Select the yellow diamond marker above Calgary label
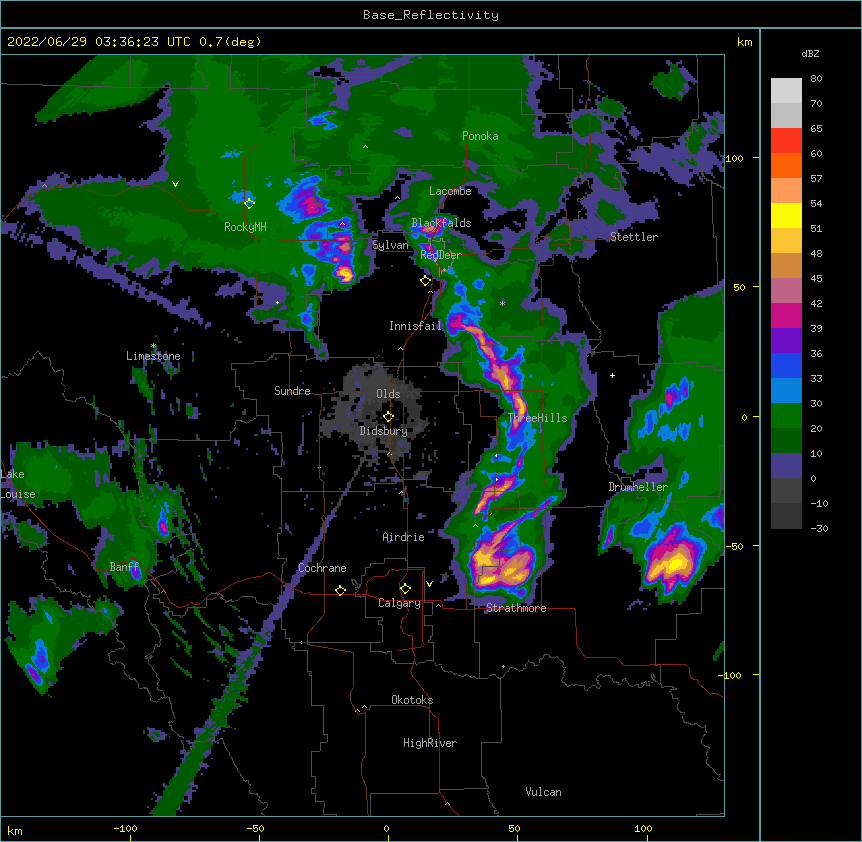Screen dimensions: 862x842 click(x=405, y=589)
